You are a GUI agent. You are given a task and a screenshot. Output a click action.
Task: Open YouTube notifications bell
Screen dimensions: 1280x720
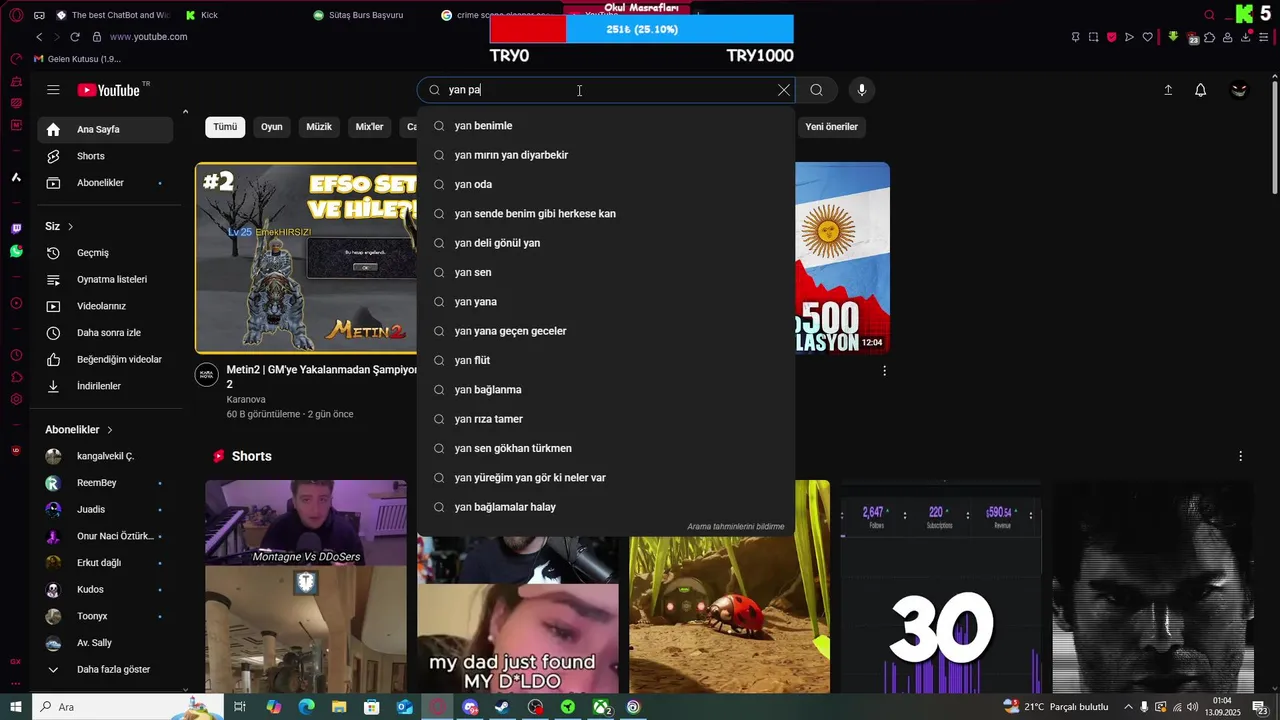1201,90
